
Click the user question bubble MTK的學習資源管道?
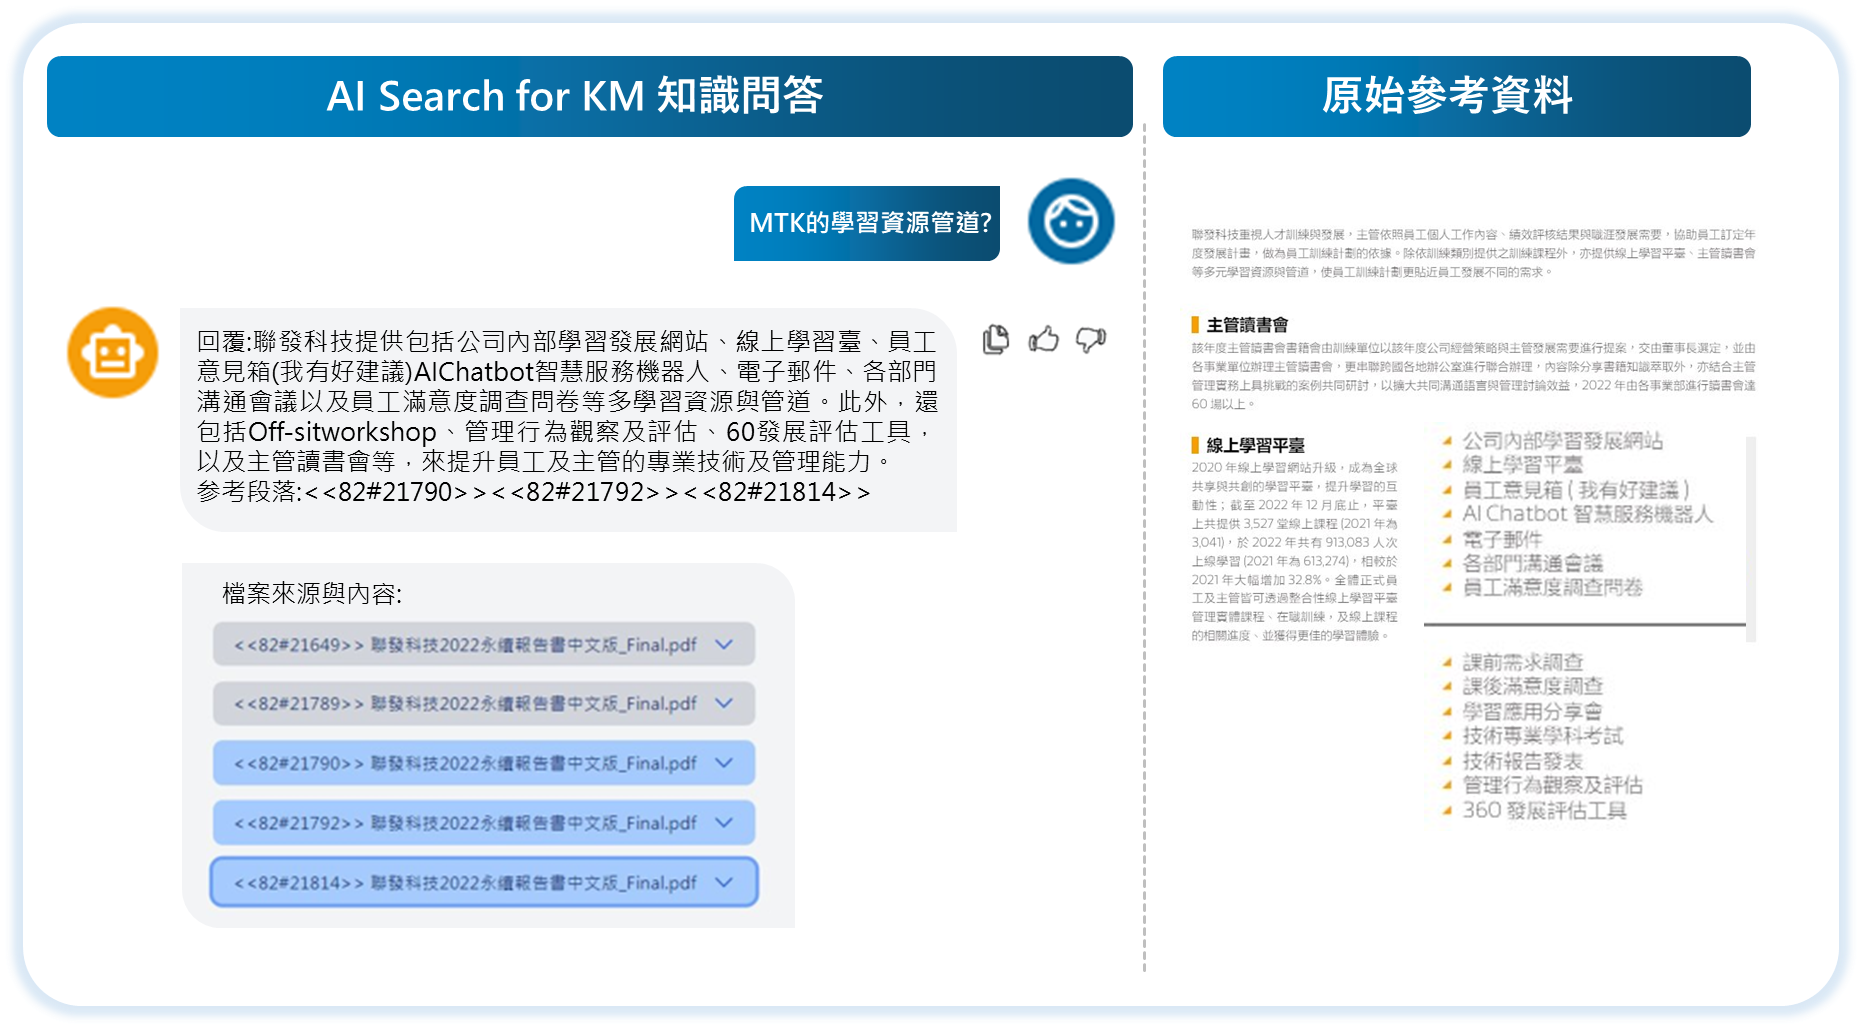(867, 223)
